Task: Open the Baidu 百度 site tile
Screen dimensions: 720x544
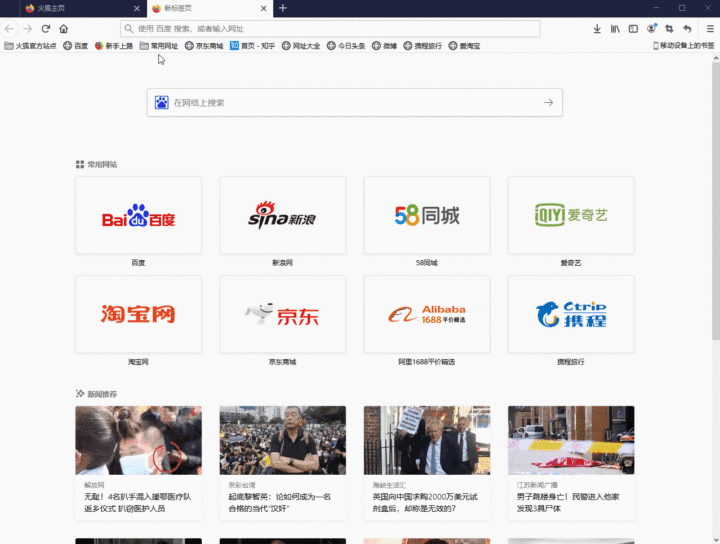Action: (x=138, y=215)
